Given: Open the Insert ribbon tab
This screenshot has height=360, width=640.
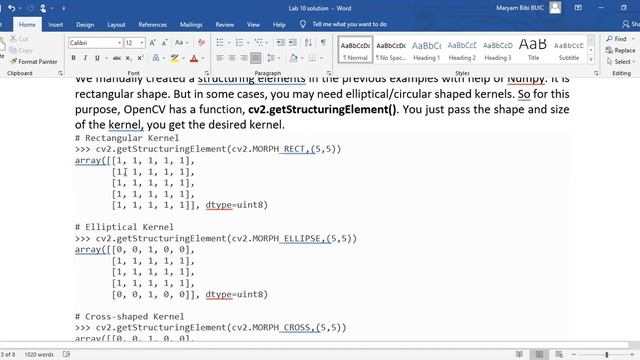Looking at the screenshot, I should click(x=56, y=24).
